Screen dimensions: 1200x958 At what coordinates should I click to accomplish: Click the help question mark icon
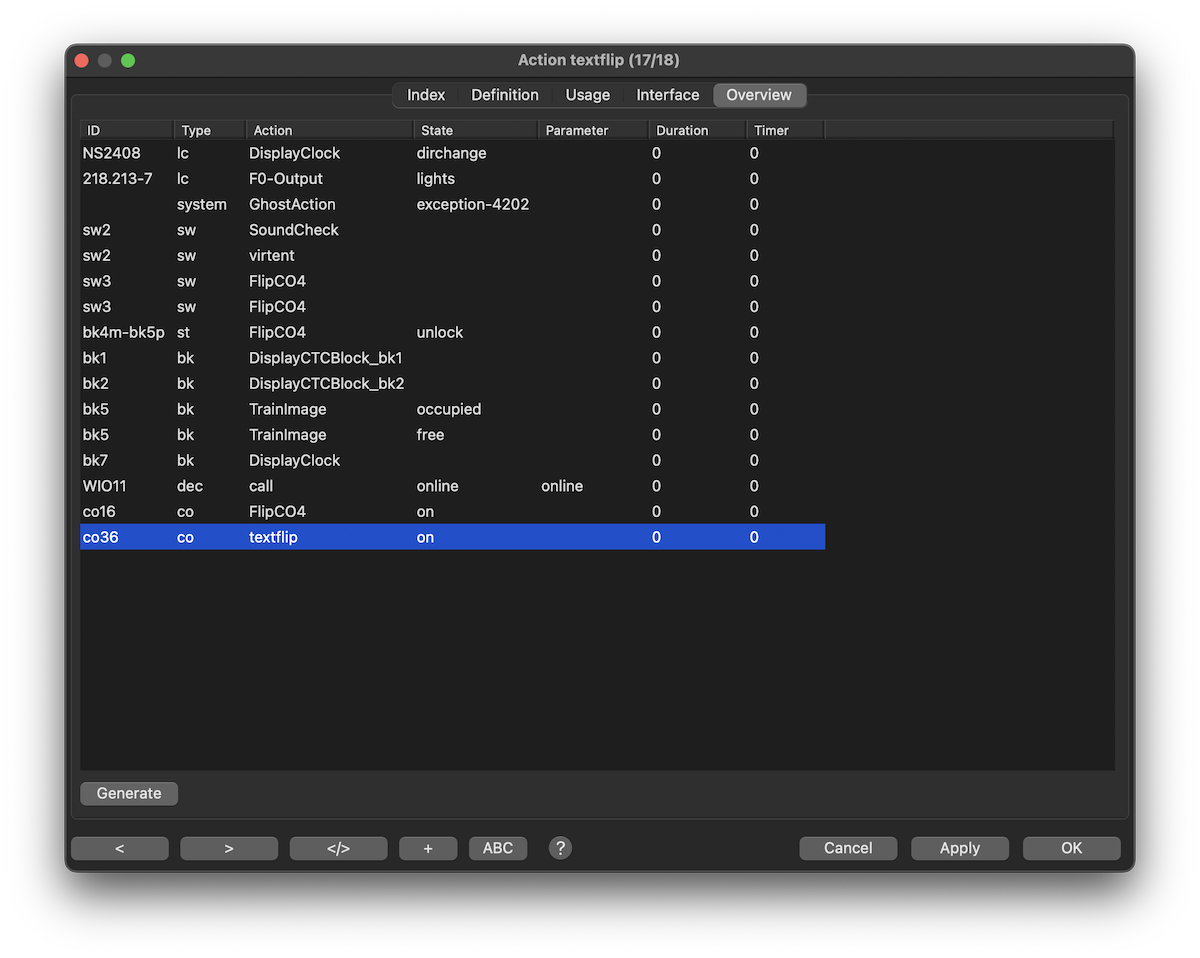point(560,848)
